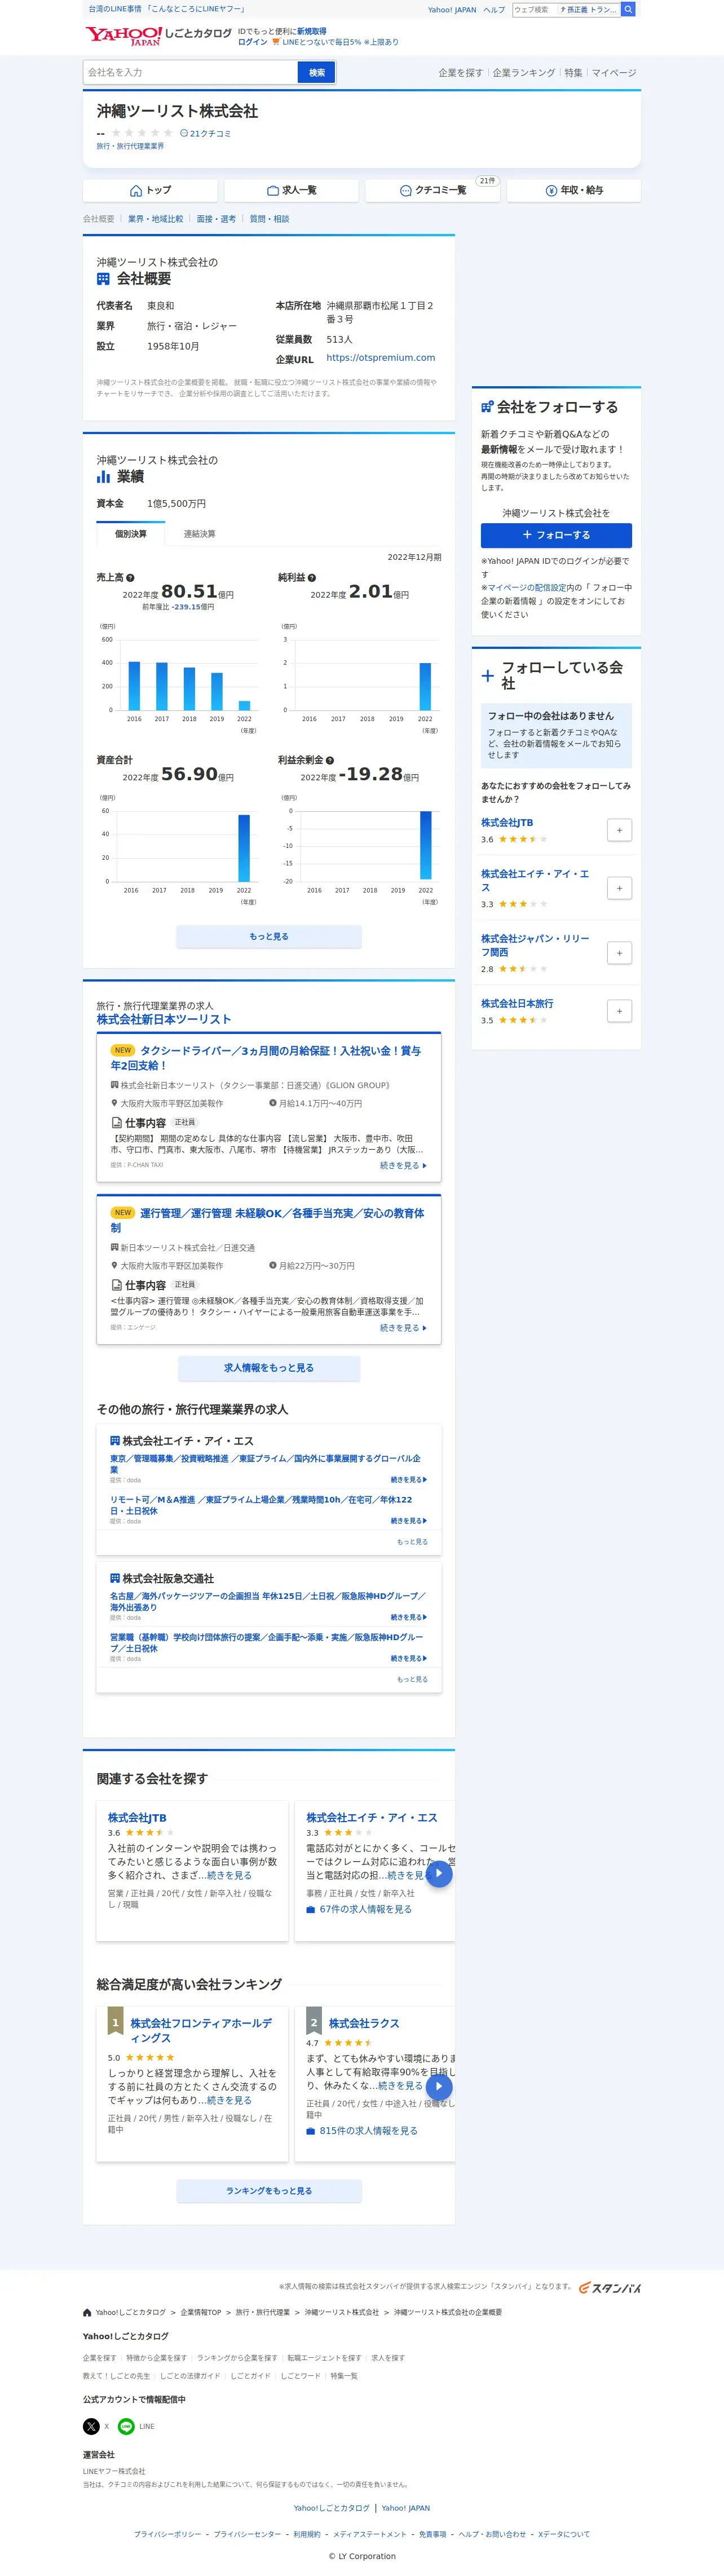This screenshot has width=724, height=2576.
Task: Click 求人情報をもっと見る button
Action: [x=269, y=1368]
